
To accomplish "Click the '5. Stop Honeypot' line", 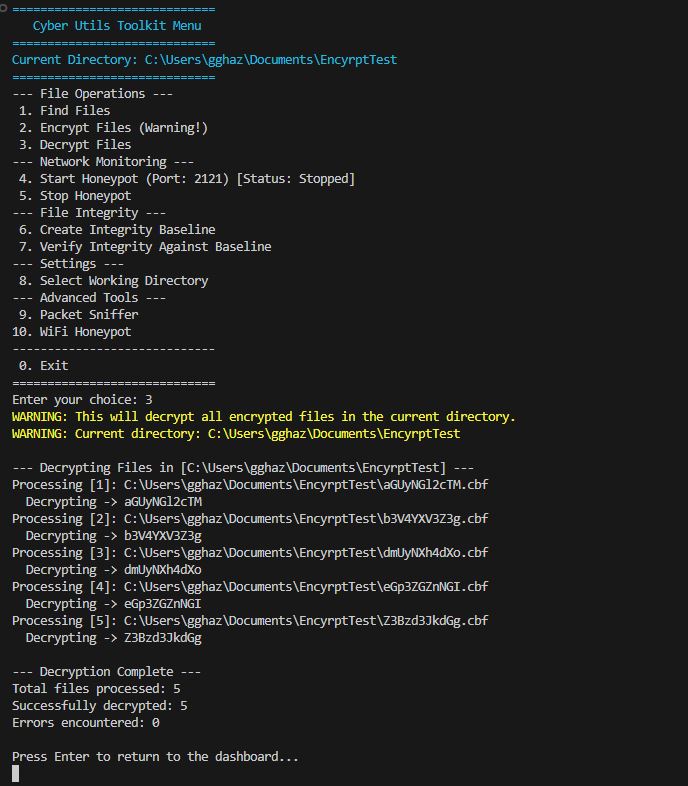I will tap(75, 196).
